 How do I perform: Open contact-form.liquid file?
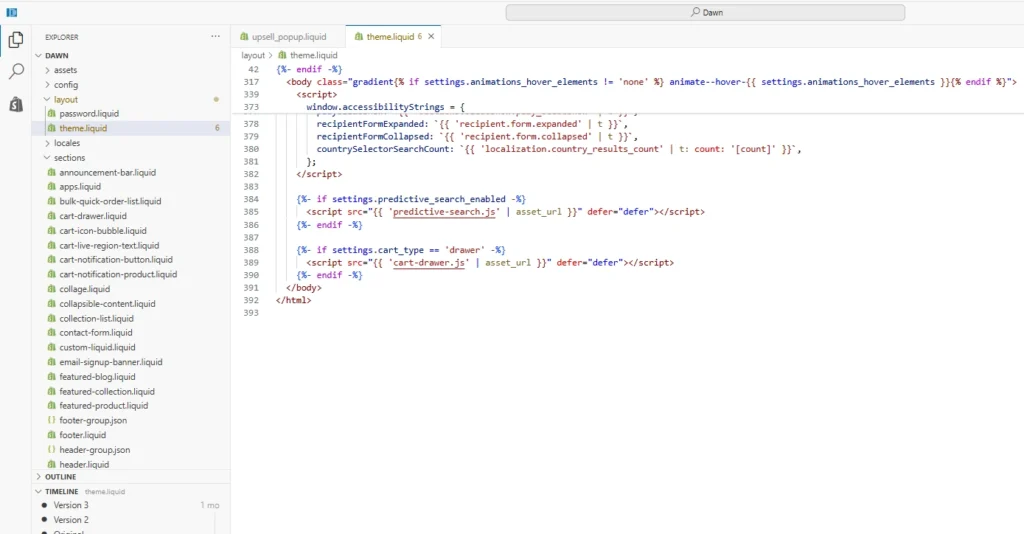tap(95, 333)
